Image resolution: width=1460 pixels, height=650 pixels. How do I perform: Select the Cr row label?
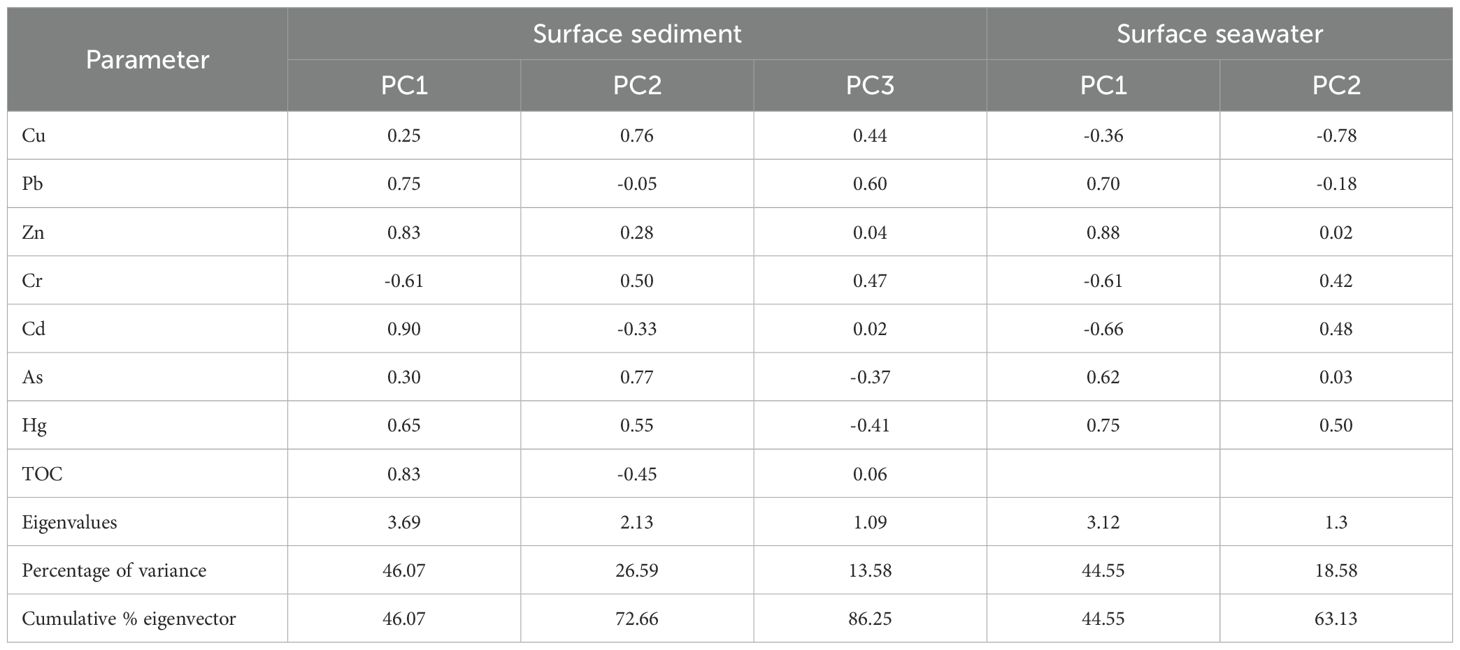pos(33,281)
